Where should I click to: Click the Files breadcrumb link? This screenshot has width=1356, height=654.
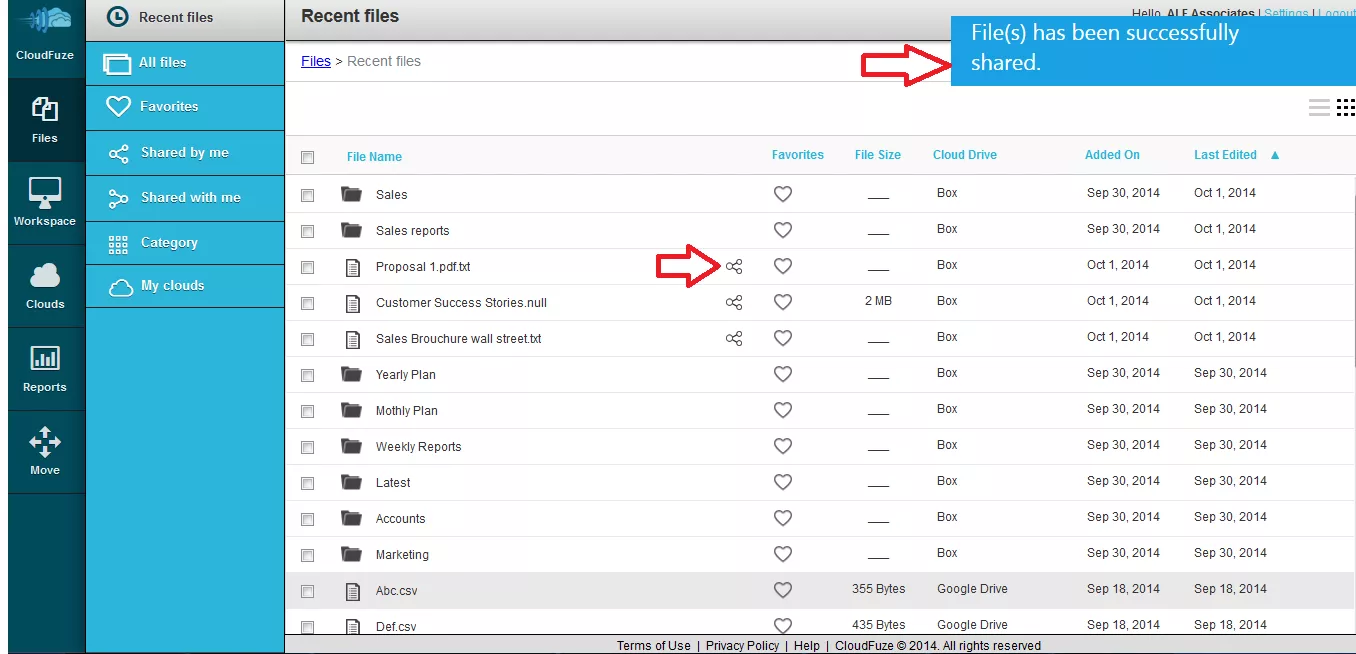[316, 61]
